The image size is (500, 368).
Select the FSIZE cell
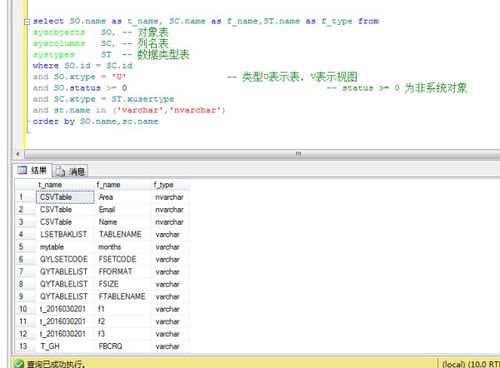(123, 284)
